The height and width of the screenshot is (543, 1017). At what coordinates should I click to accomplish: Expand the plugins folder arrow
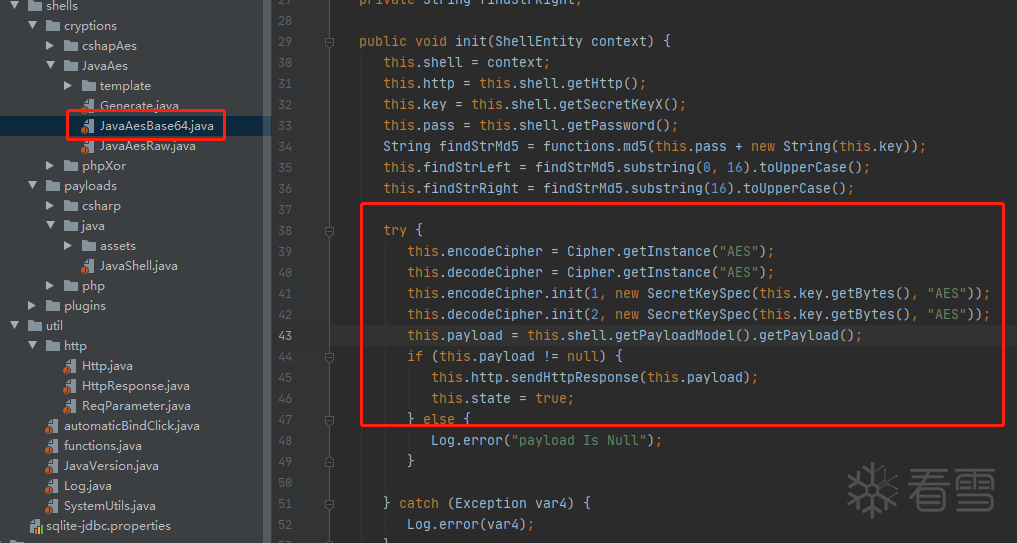coord(32,306)
